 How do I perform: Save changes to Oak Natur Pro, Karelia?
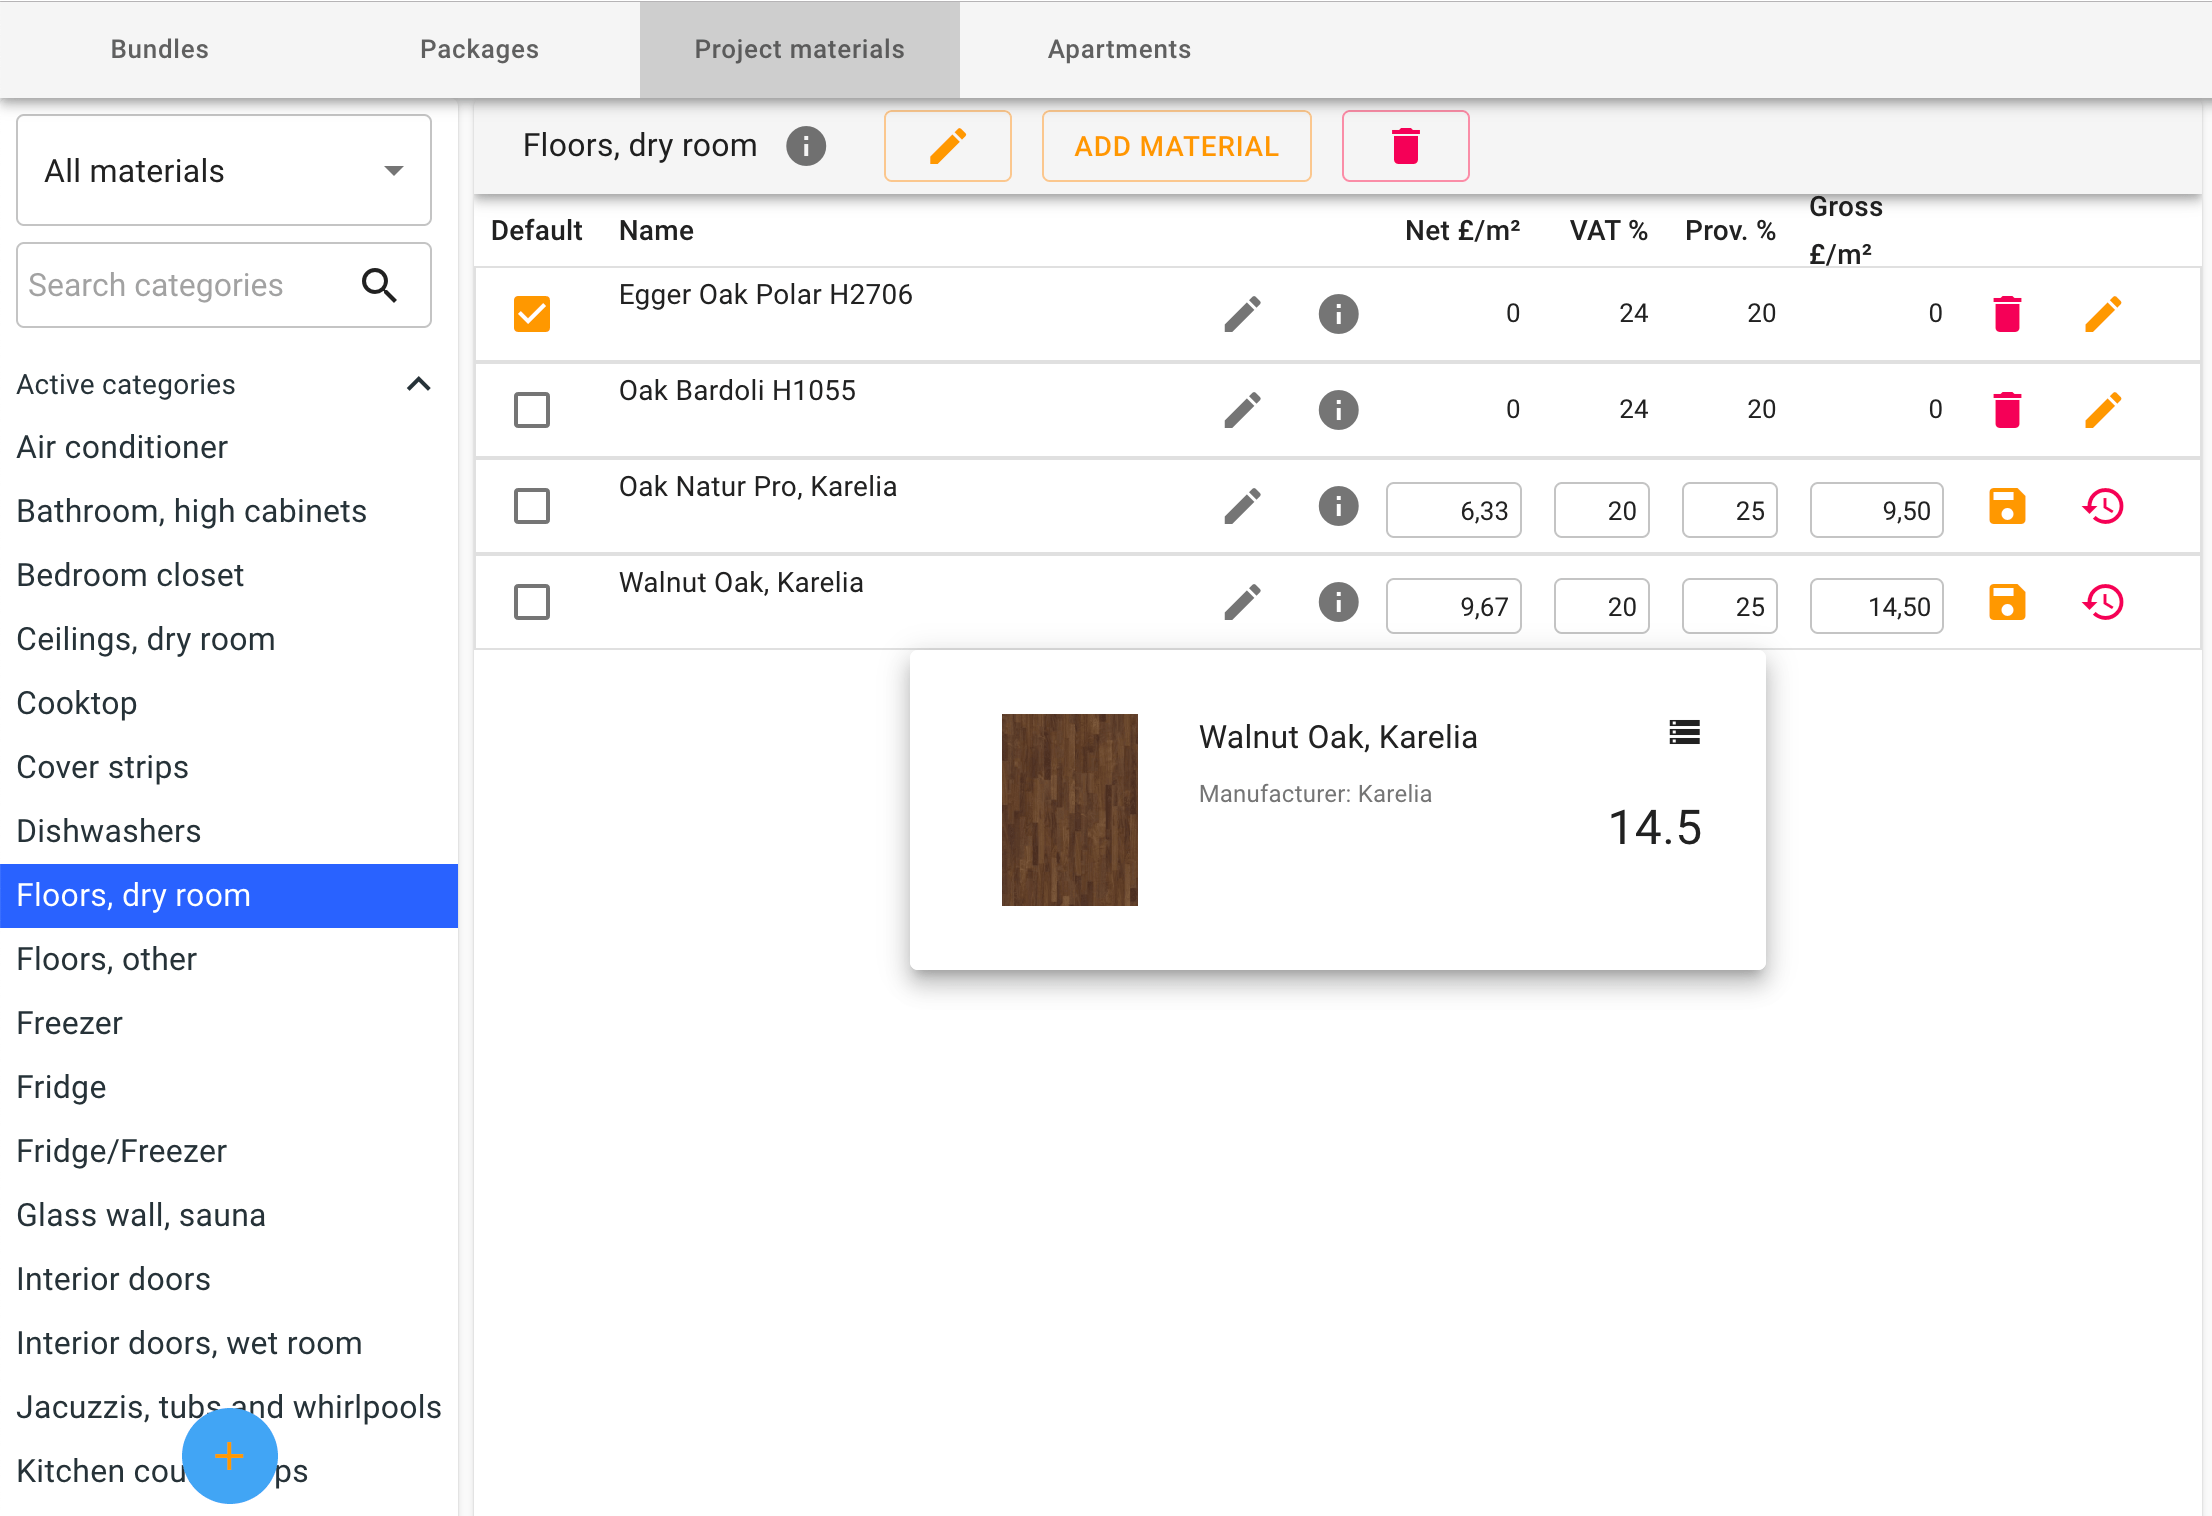point(2007,506)
